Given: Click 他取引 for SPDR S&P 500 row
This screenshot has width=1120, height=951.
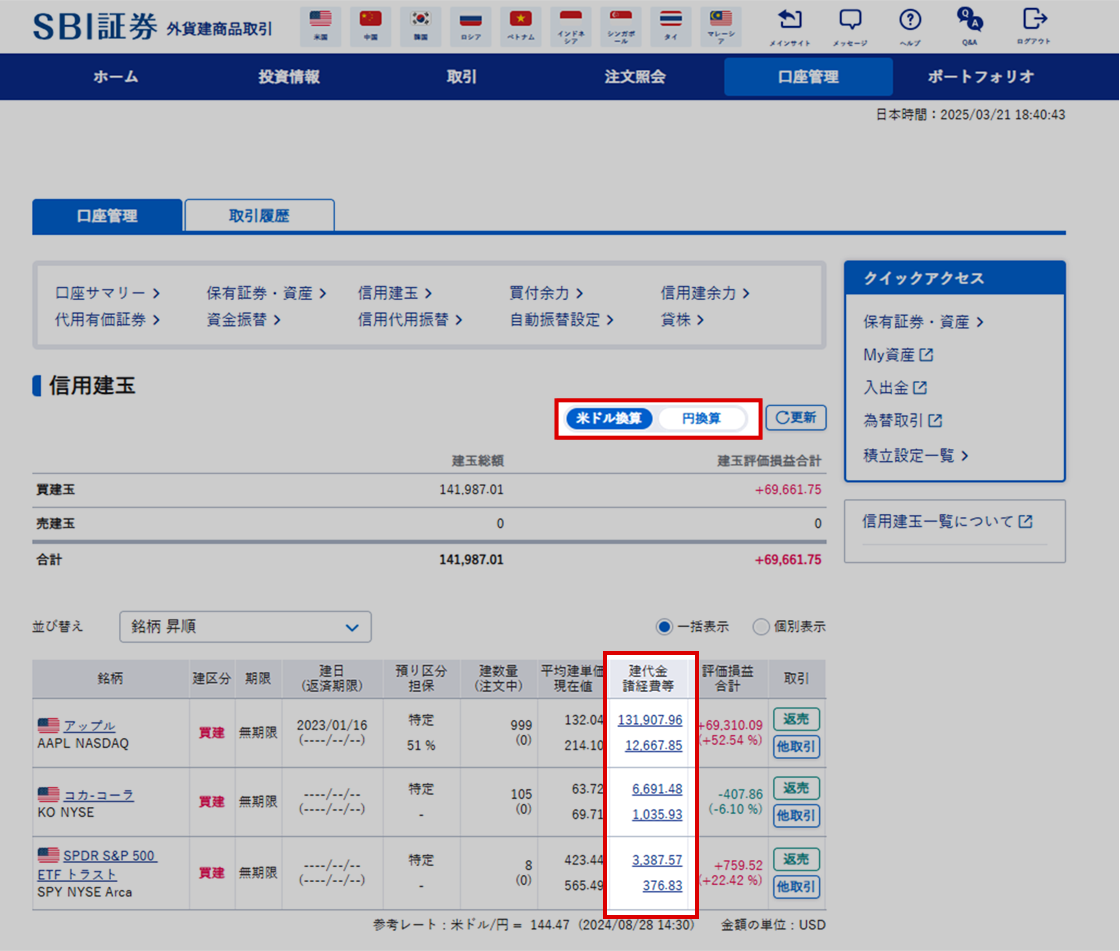Looking at the screenshot, I should 796,887.
